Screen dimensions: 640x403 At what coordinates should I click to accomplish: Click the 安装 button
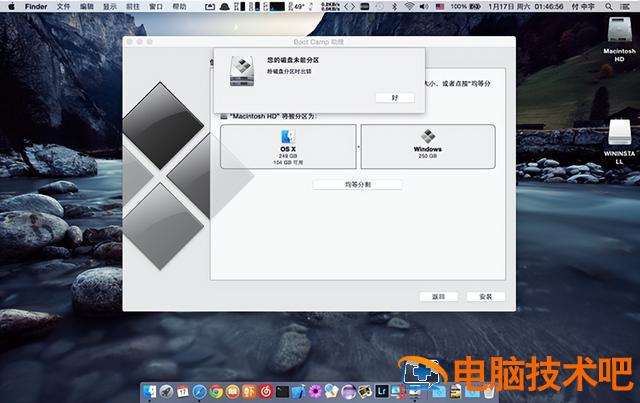click(x=486, y=297)
